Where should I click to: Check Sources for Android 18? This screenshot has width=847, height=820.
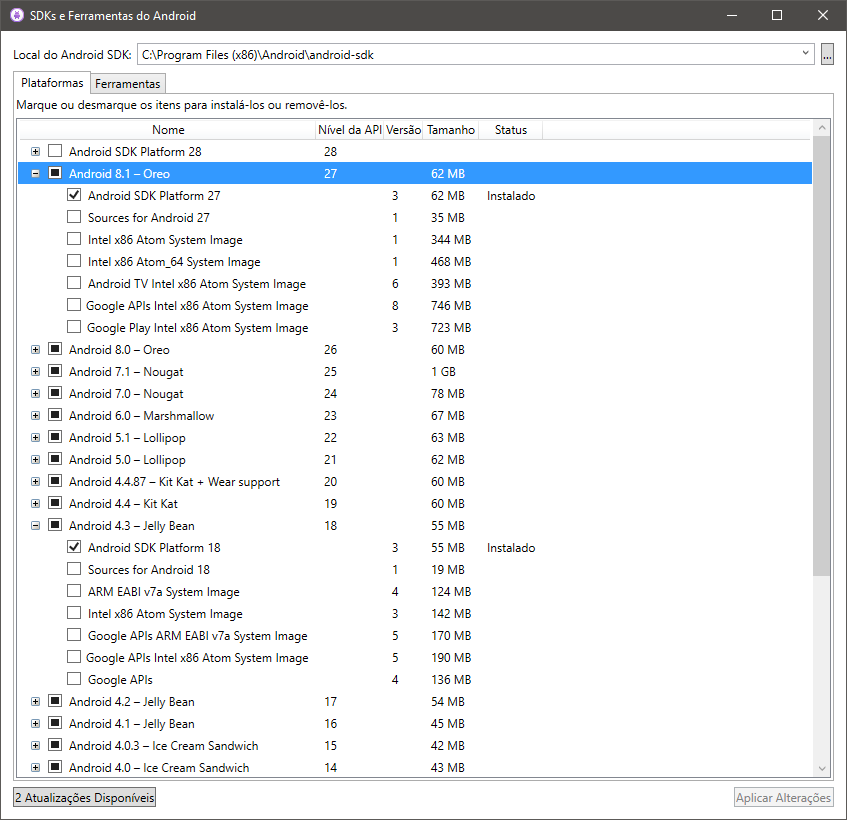[x=74, y=569]
